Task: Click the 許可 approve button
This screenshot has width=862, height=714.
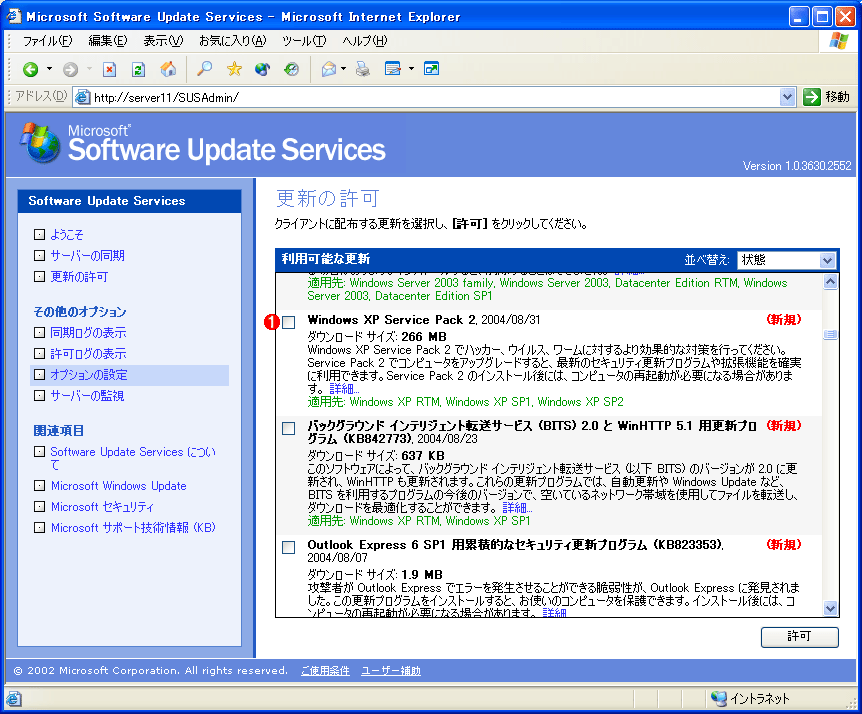Action: pos(799,636)
